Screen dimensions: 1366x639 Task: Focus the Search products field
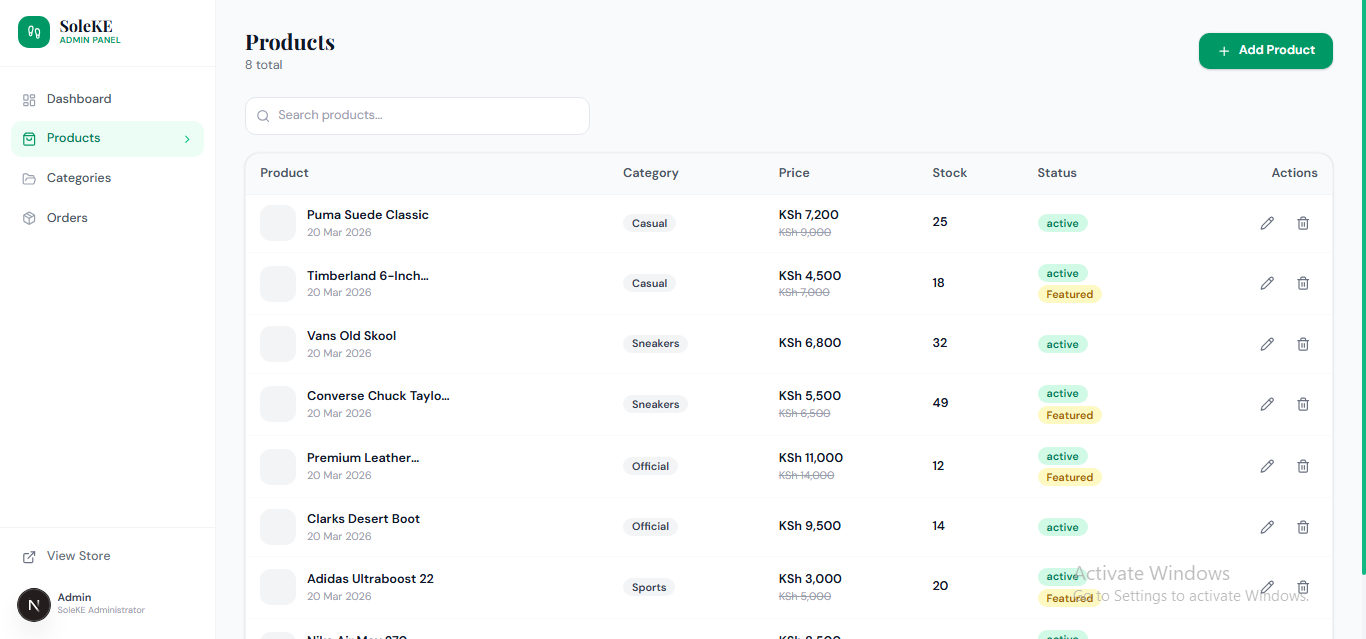click(x=417, y=116)
